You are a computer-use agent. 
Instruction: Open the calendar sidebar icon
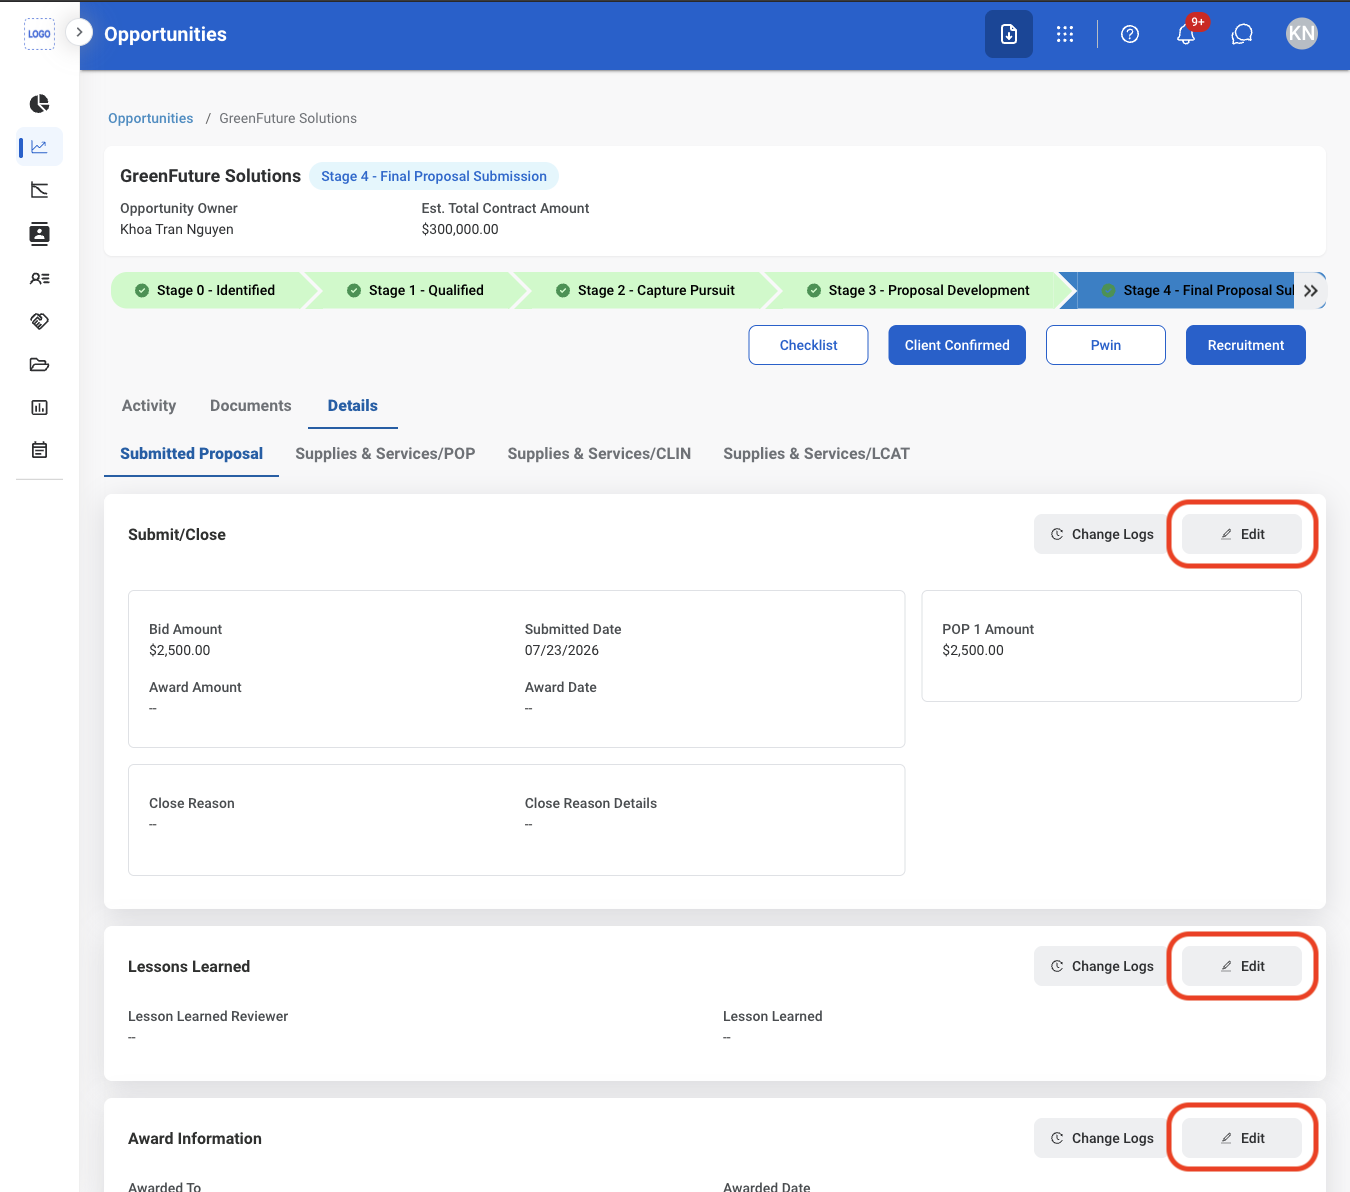coord(39,450)
